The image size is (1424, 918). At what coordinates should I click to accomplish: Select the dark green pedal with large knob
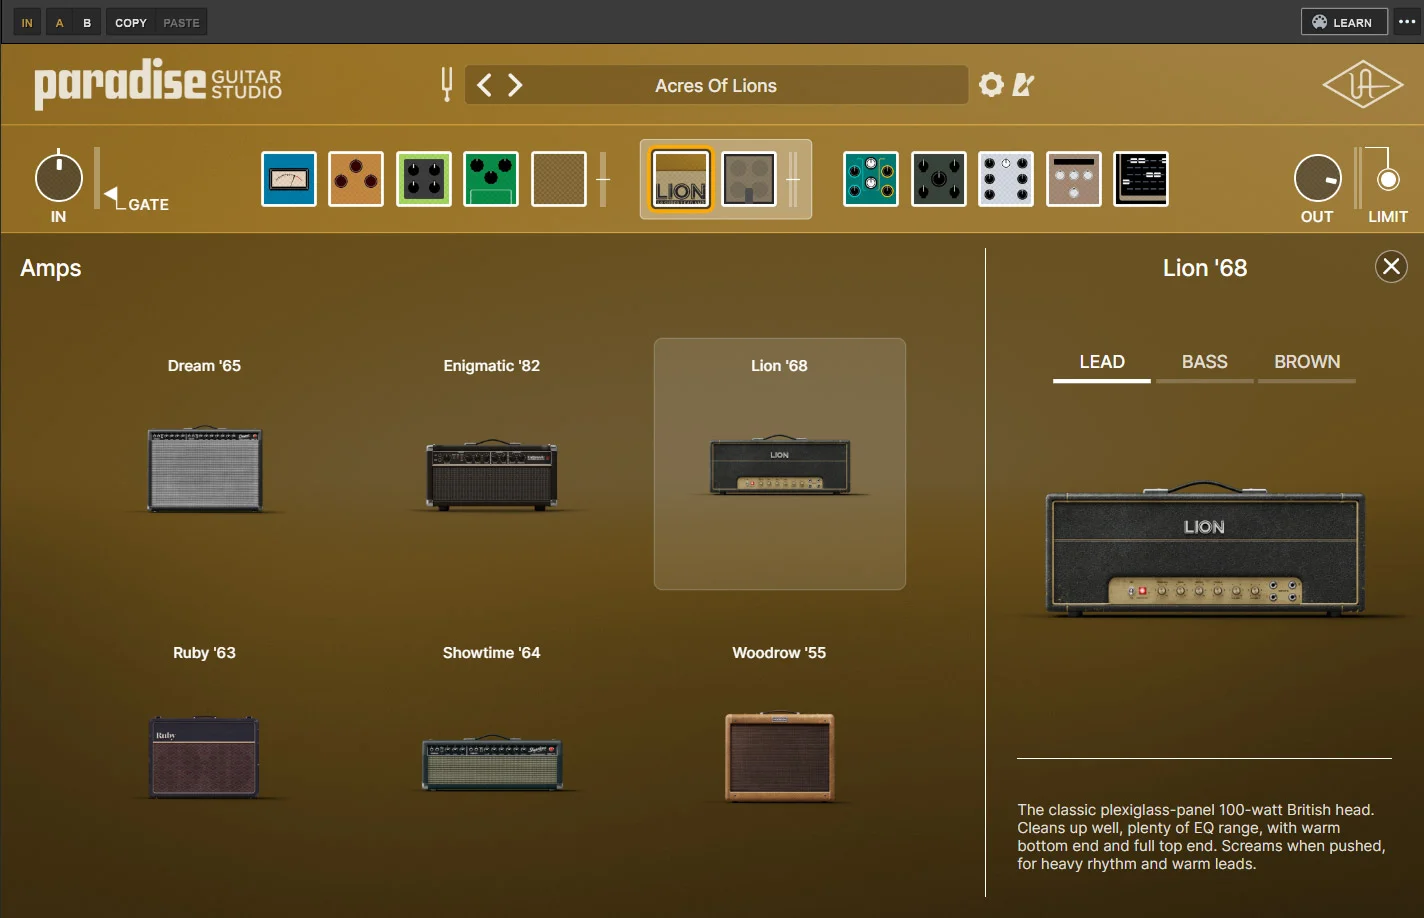(x=939, y=179)
